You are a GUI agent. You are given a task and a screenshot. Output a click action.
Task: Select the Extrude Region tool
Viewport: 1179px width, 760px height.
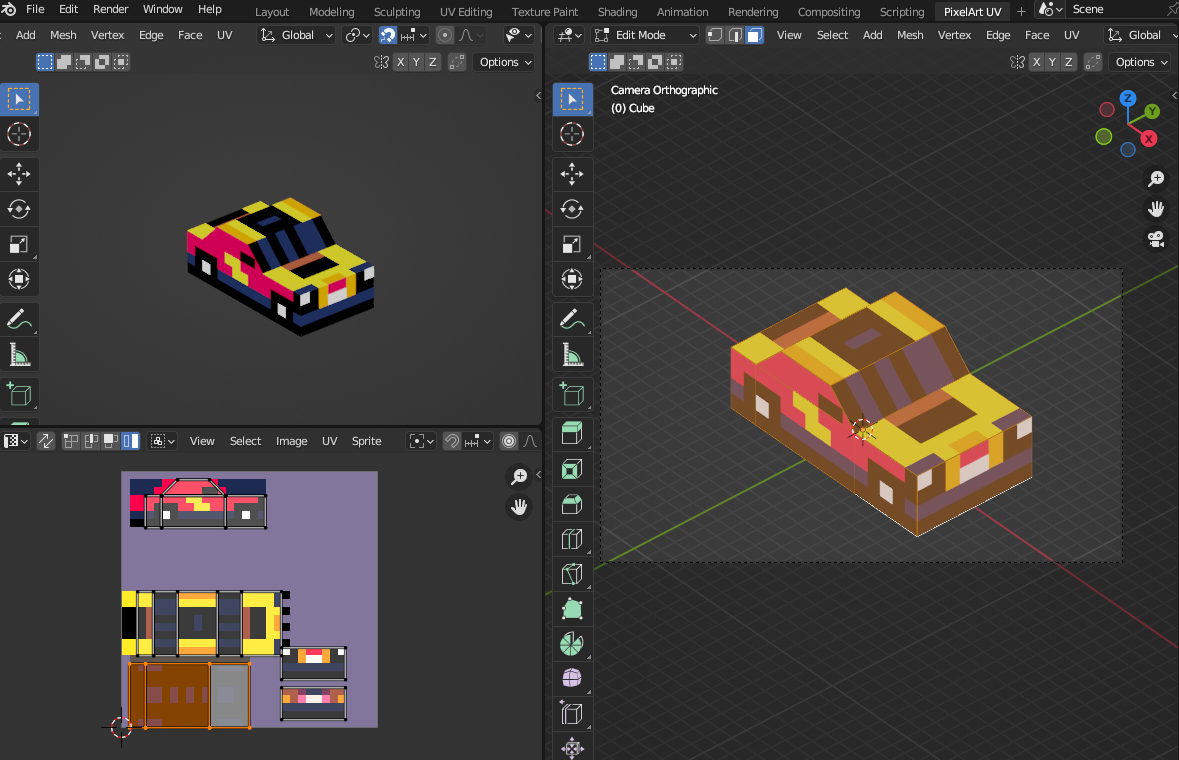click(x=572, y=433)
